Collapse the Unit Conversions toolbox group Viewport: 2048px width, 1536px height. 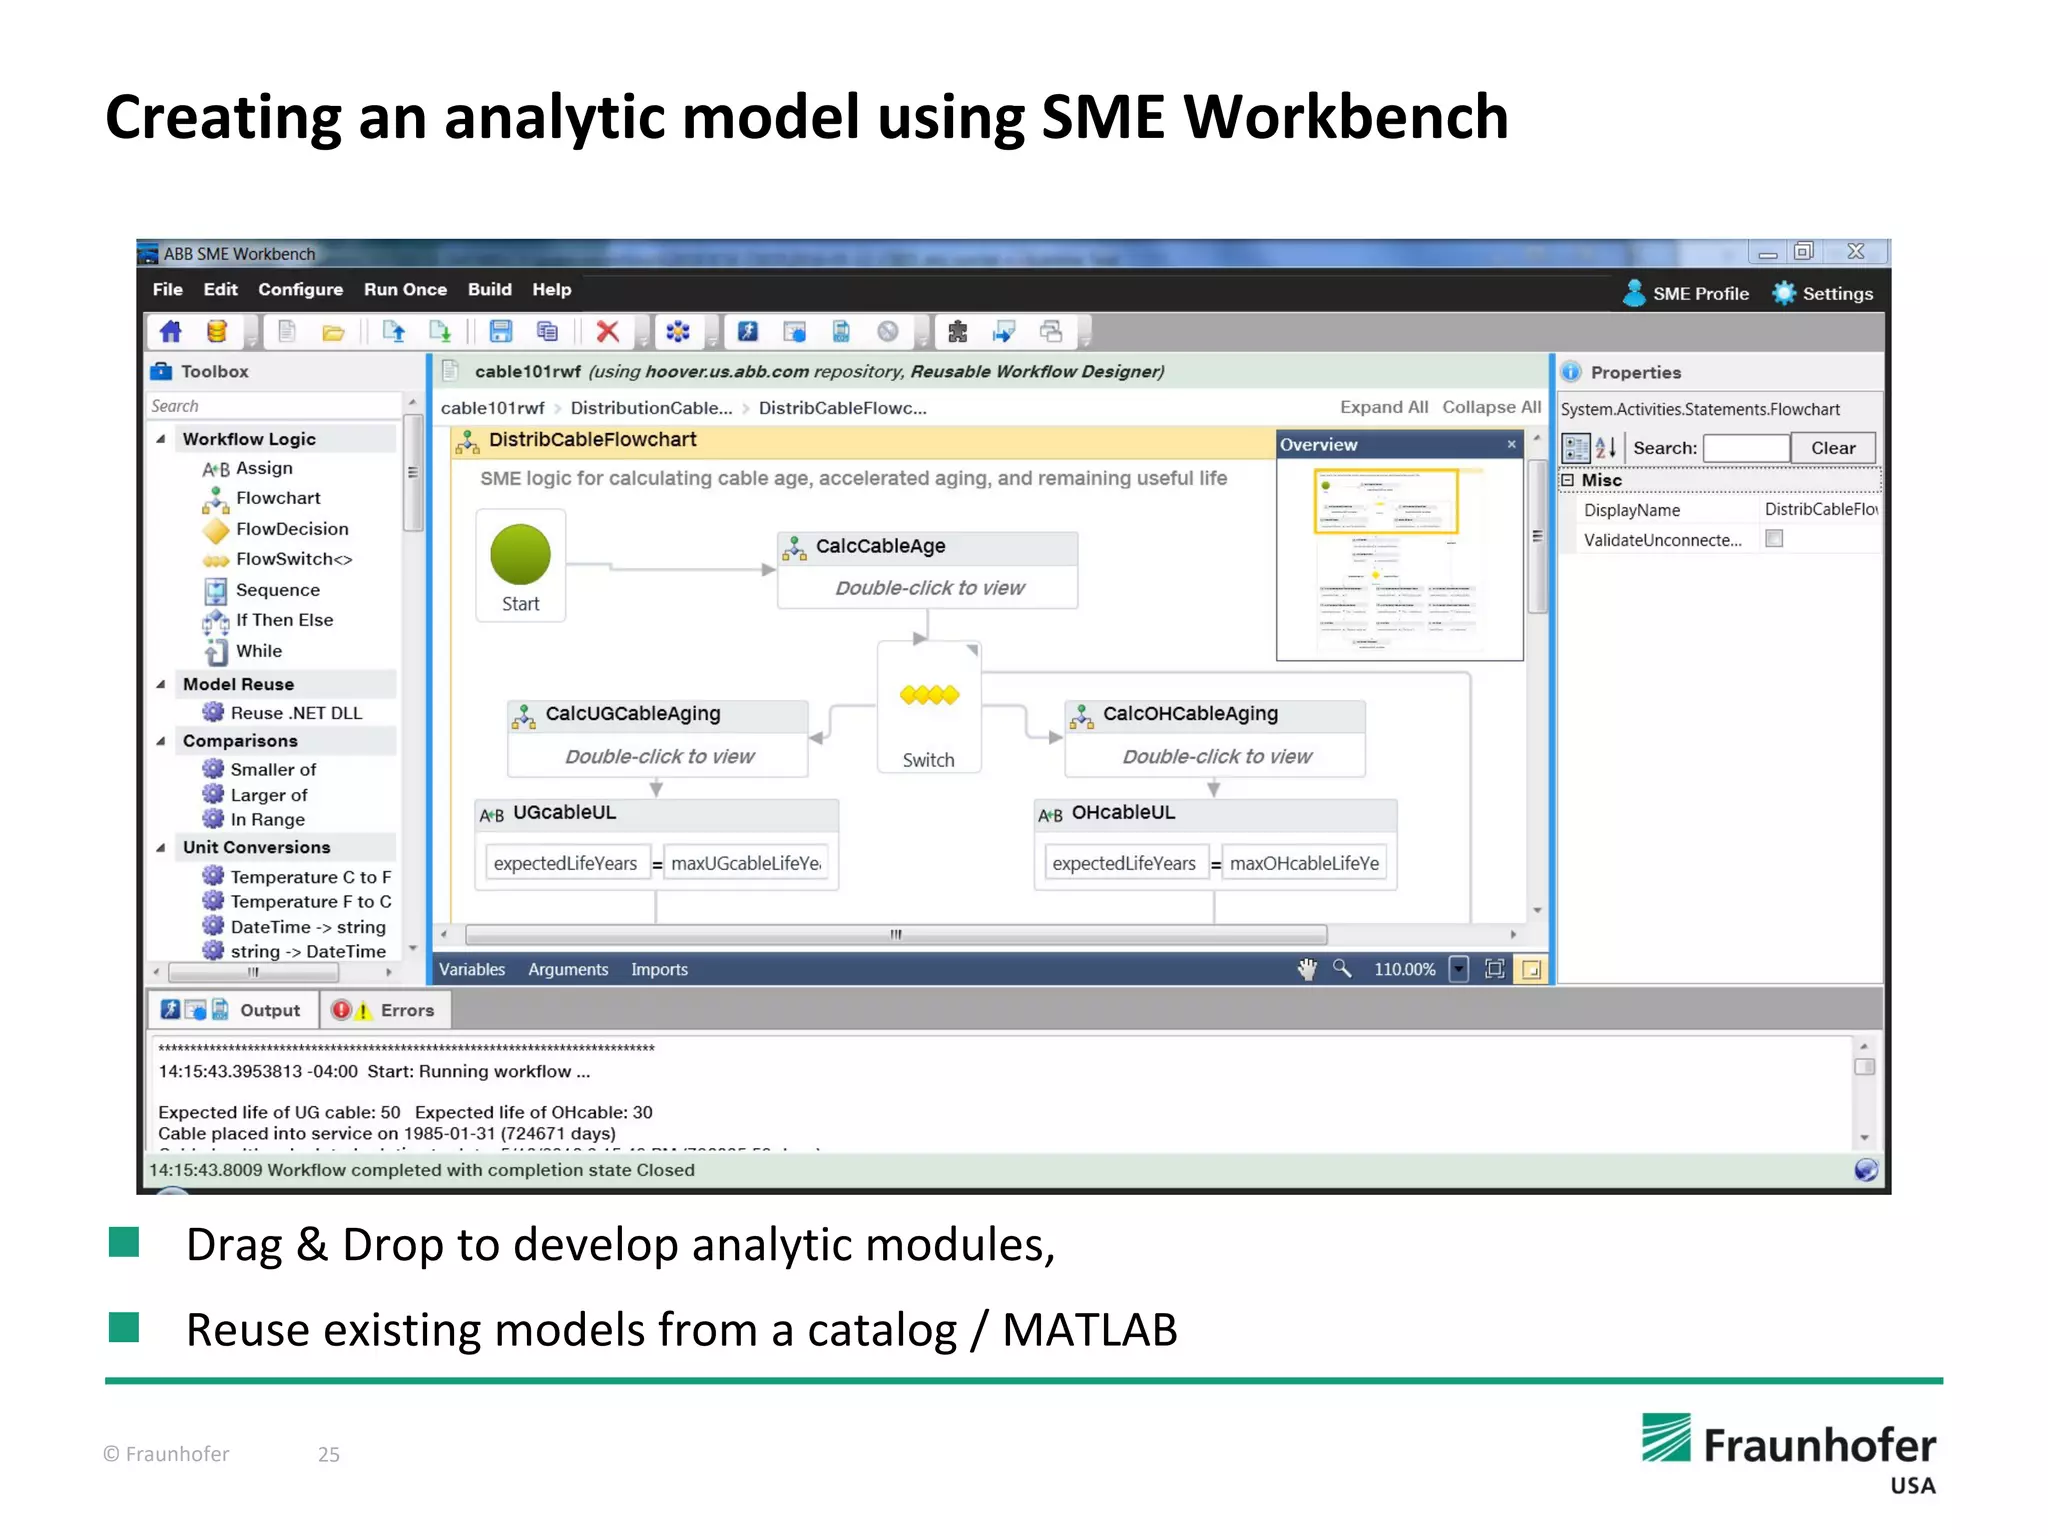click(161, 847)
